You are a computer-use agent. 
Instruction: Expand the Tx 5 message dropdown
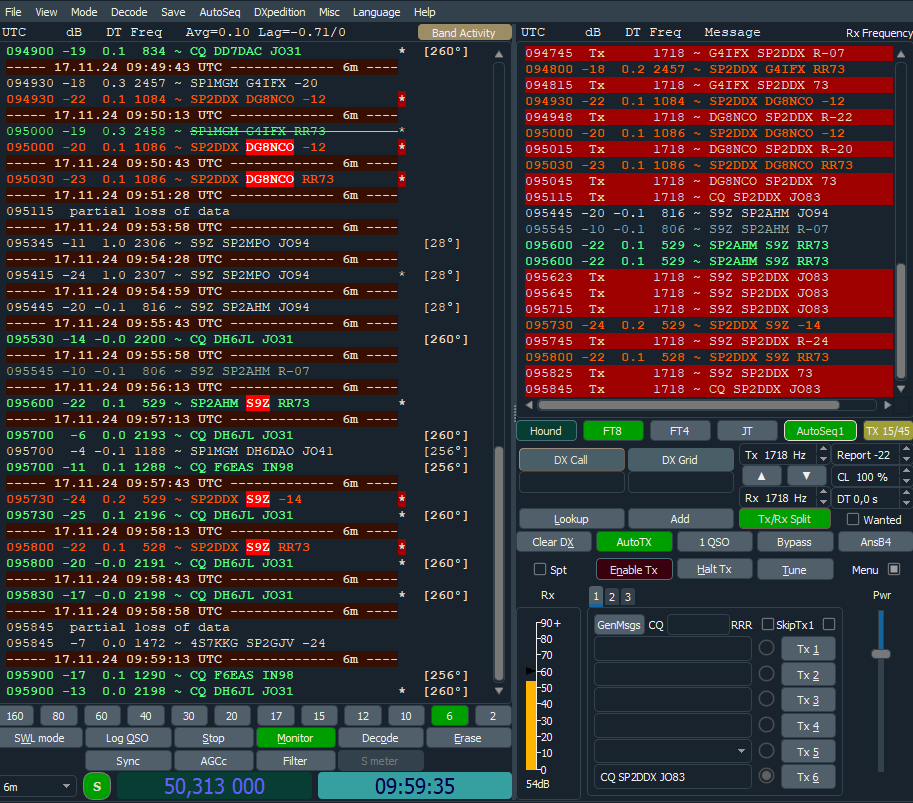pyautogui.click(x=741, y=751)
